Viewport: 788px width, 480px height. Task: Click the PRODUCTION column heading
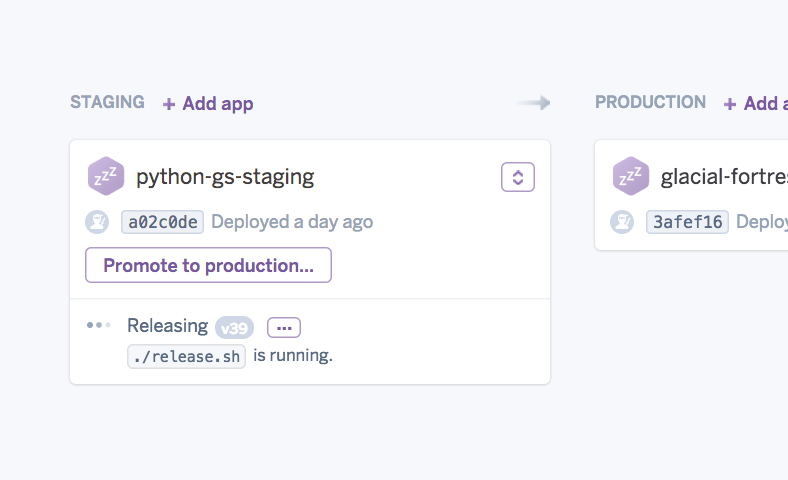pos(650,102)
